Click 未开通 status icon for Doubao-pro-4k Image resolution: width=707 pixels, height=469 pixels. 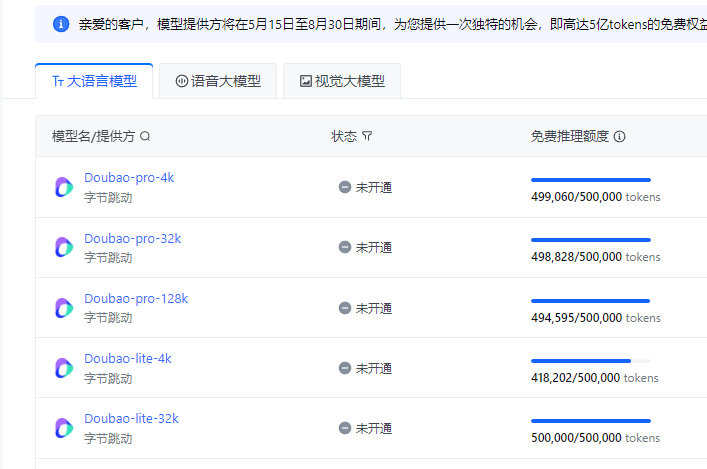coord(345,187)
